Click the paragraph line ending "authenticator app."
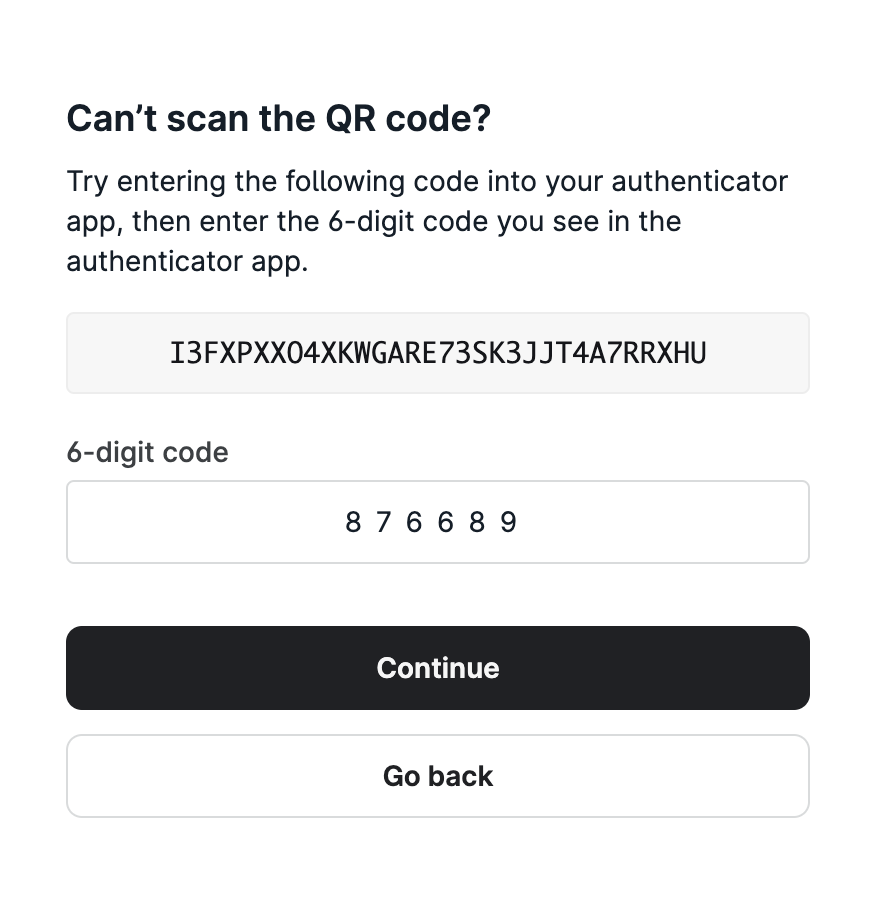Screen dimensions: 884x904 click(187, 261)
